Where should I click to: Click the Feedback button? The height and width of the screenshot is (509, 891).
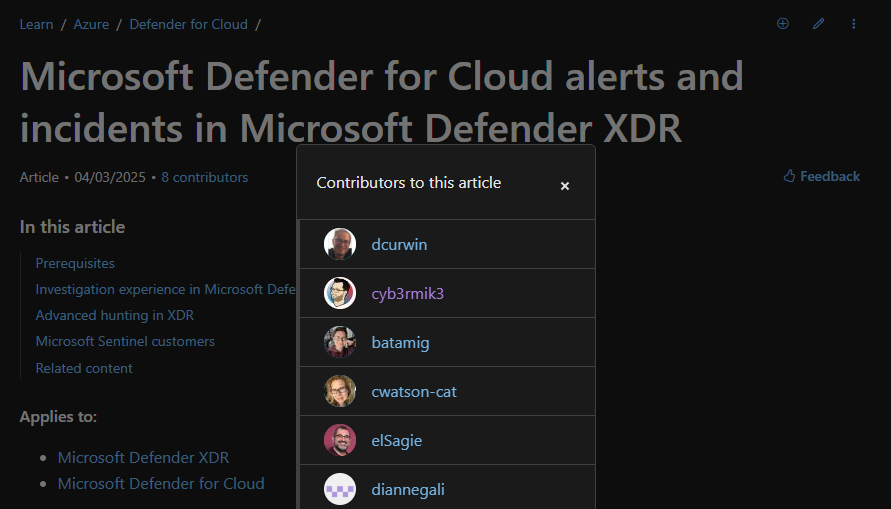tap(822, 176)
